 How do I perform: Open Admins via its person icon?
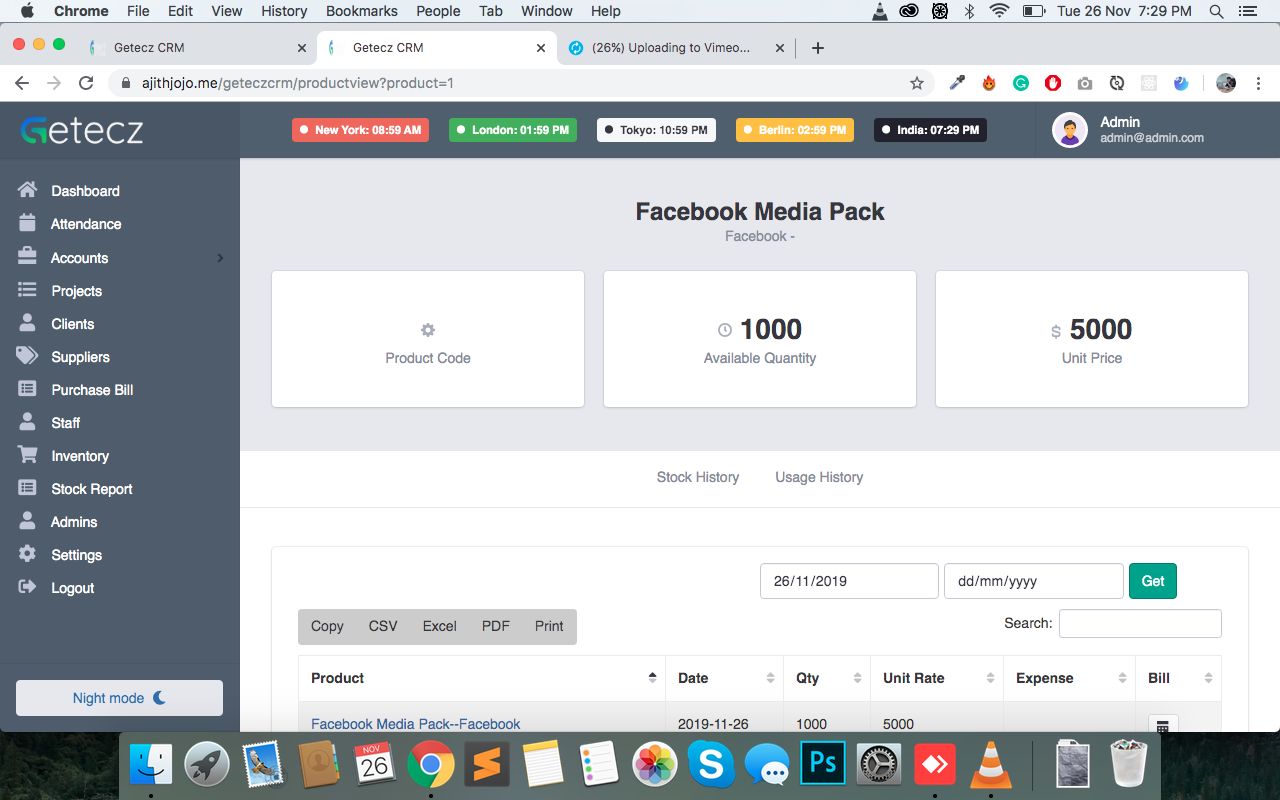tap(28, 521)
